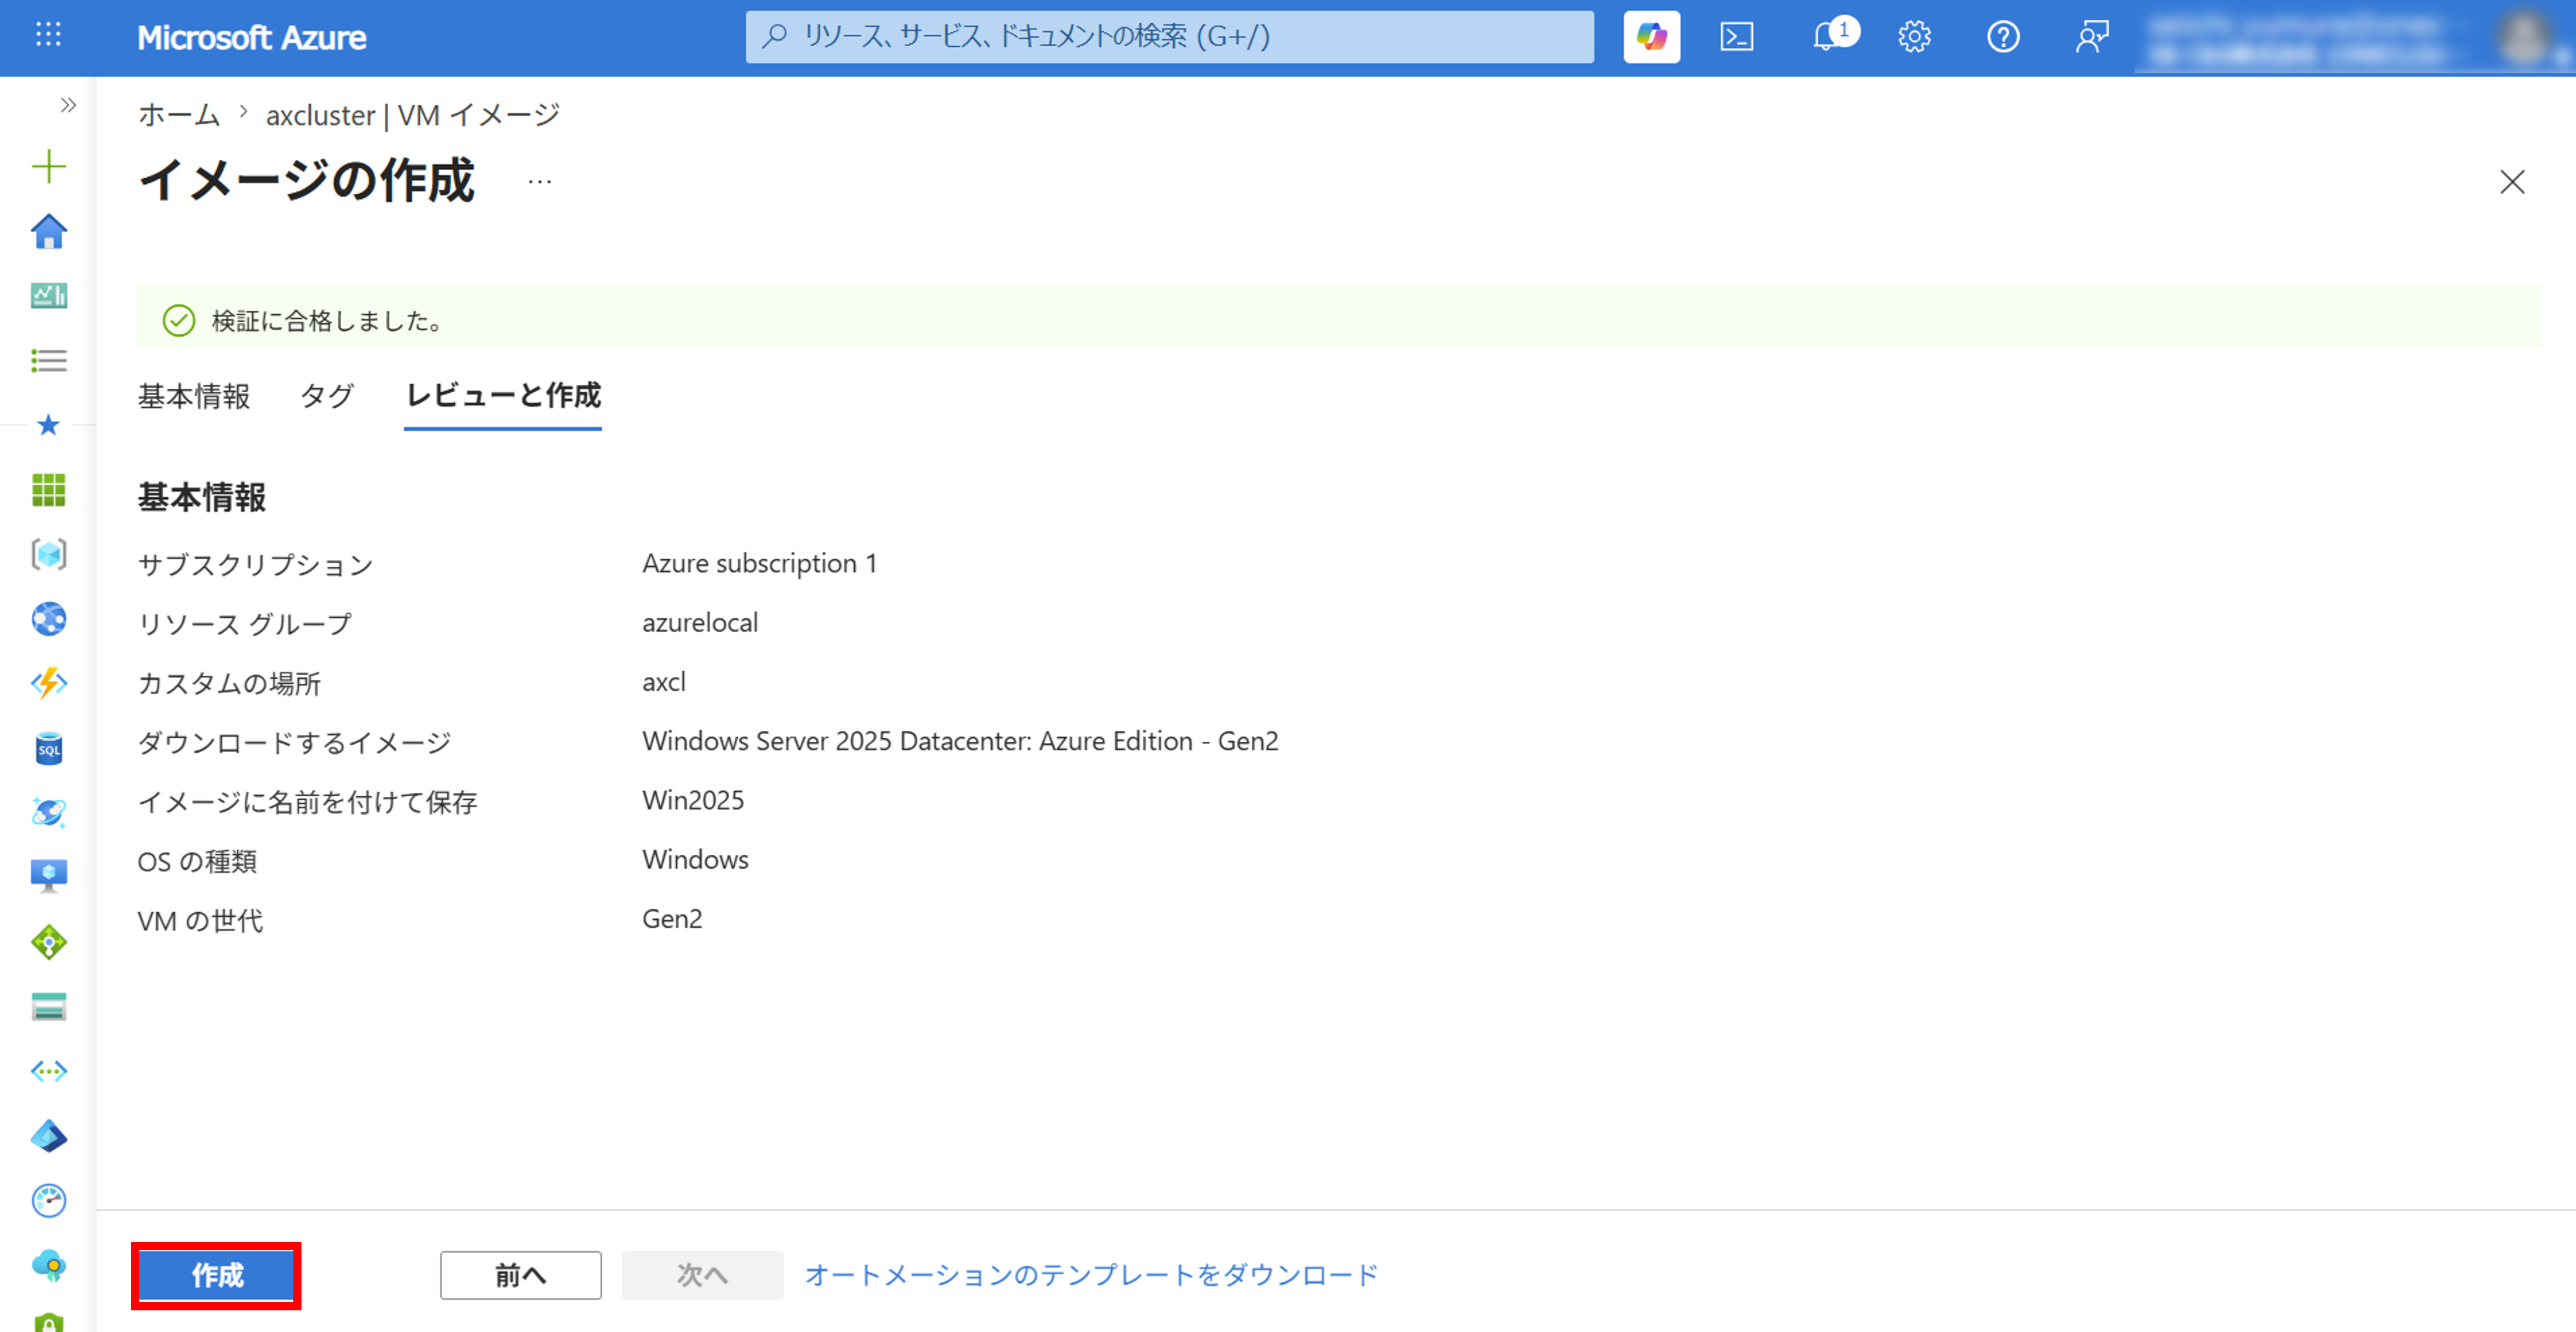Open Function App lightning icon
The image size is (2576, 1332).
pyautogui.click(x=48, y=684)
